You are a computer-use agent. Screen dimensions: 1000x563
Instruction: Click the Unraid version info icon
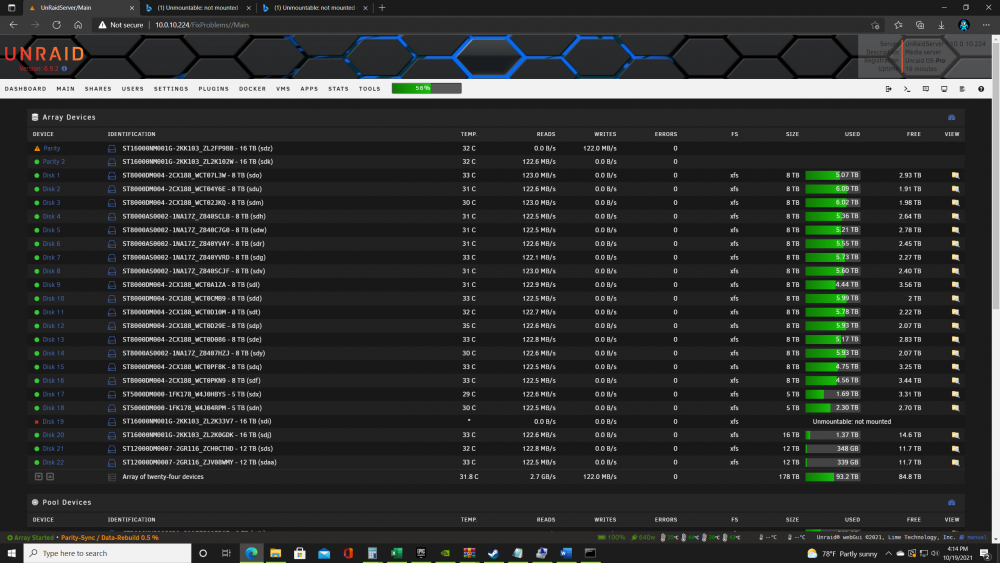tap(64, 69)
